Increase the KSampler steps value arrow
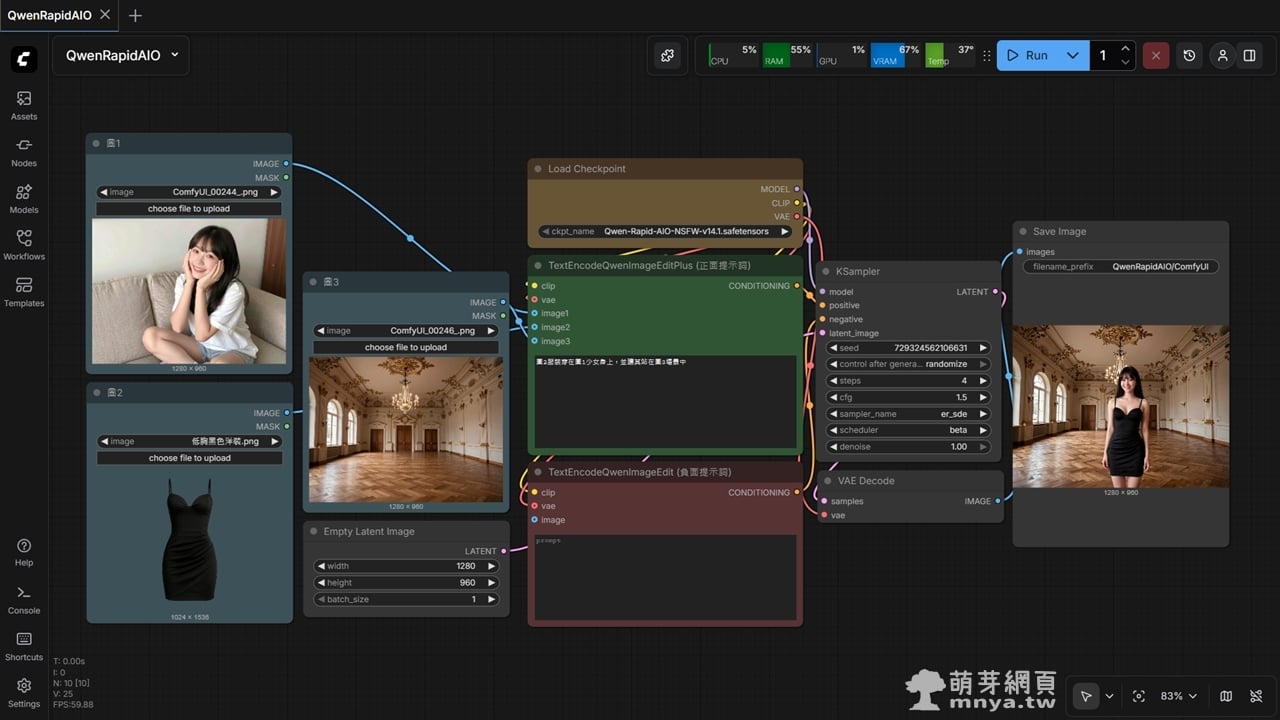This screenshot has width=1280, height=720. pos(983,381)
